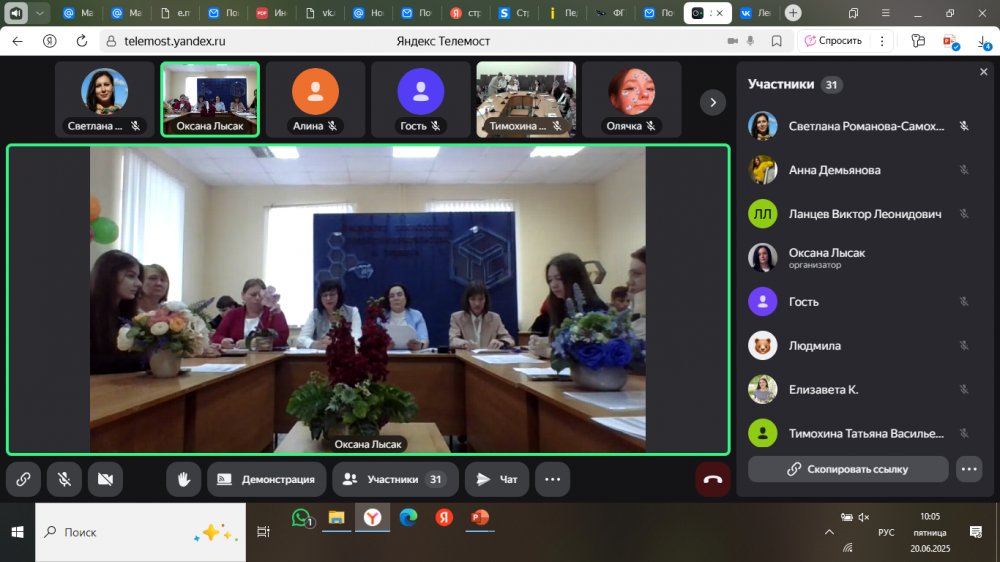Click the copy meeting link icon
Screen dimensions: 1000x562
pos(23,480)
